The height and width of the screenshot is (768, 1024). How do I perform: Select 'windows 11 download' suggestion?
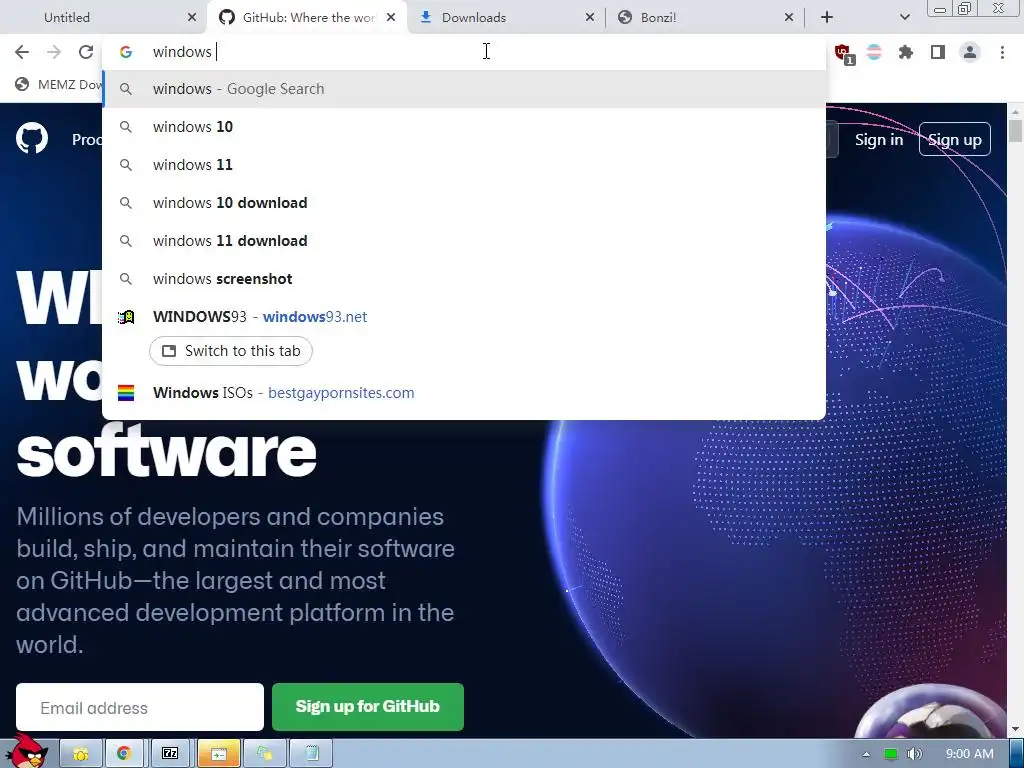pos(464,240)
